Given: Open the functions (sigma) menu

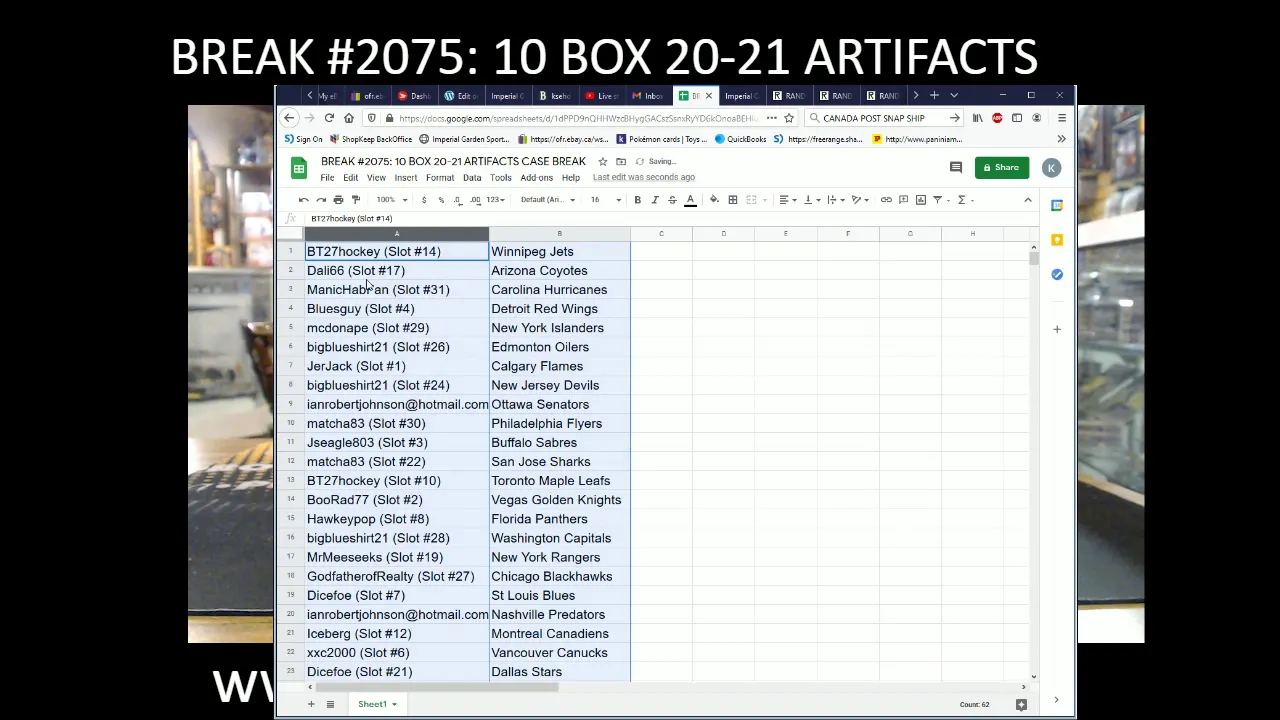Looking at the screenshot, I should pos(964,200).
